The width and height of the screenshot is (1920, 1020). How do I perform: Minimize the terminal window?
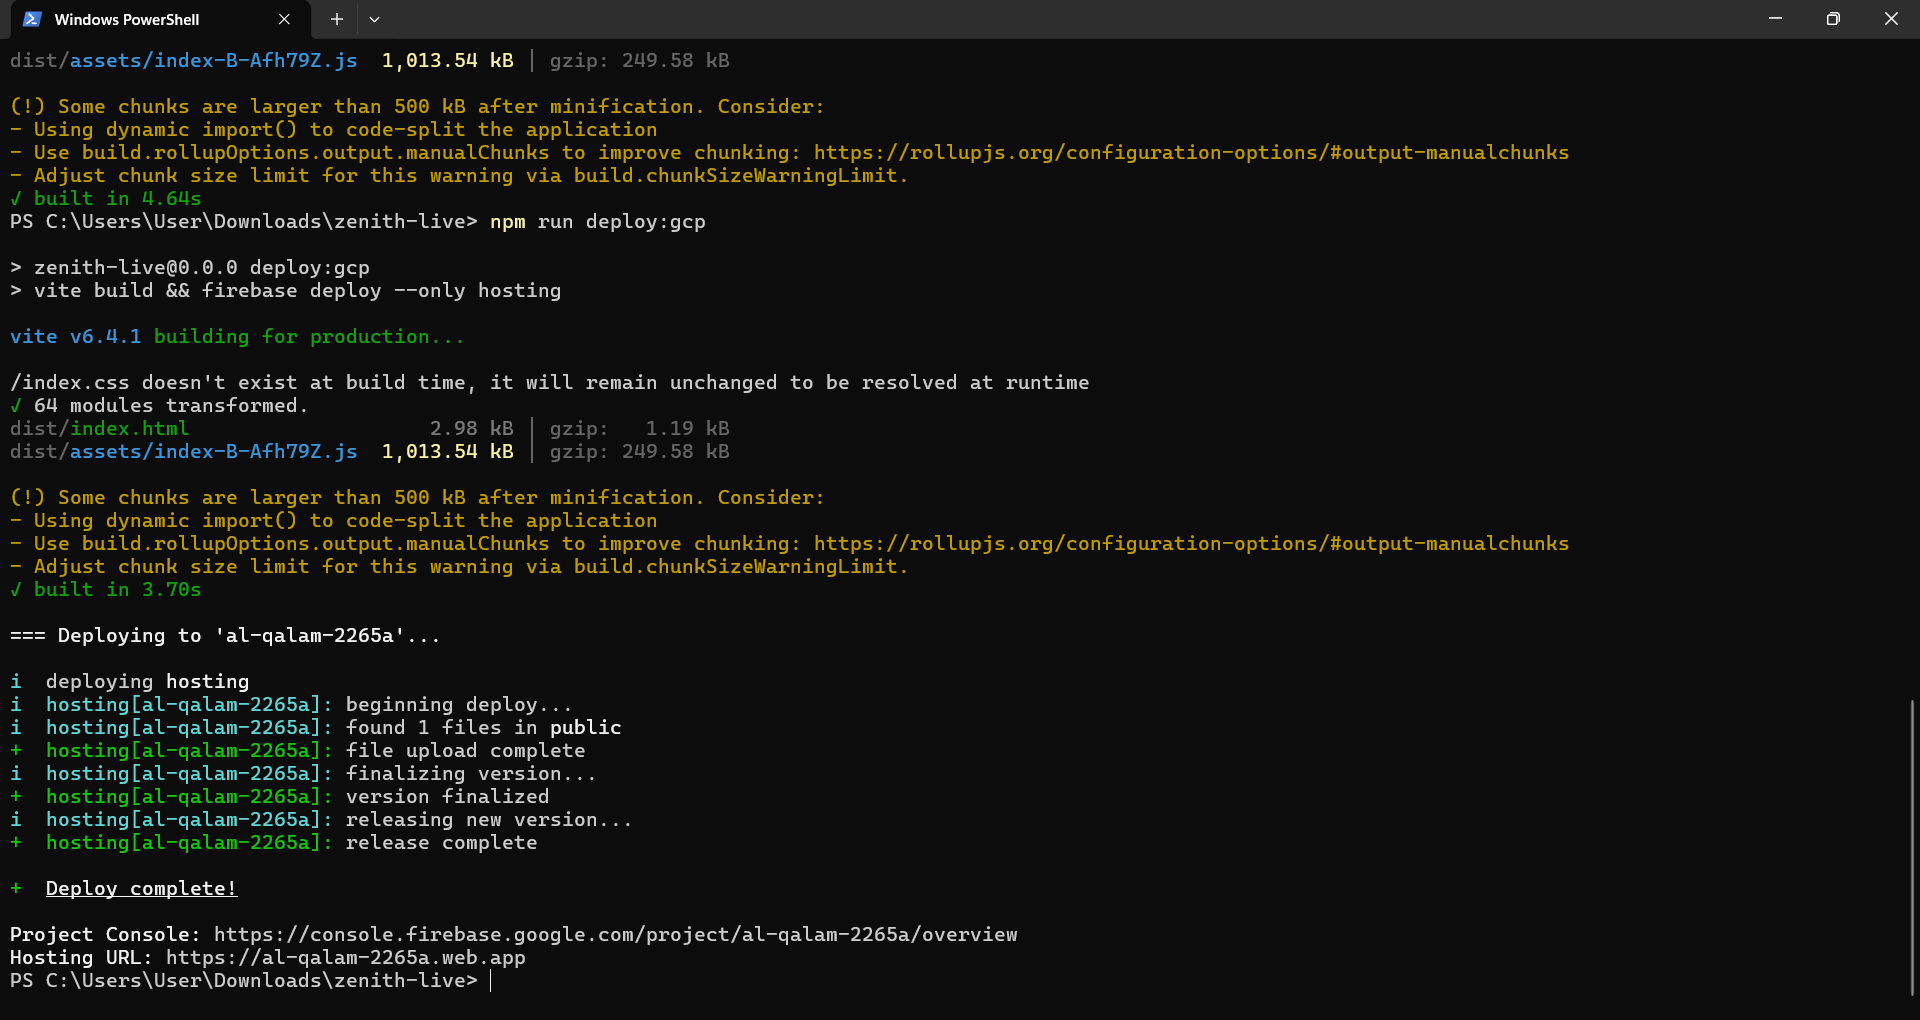(1775, 19)
